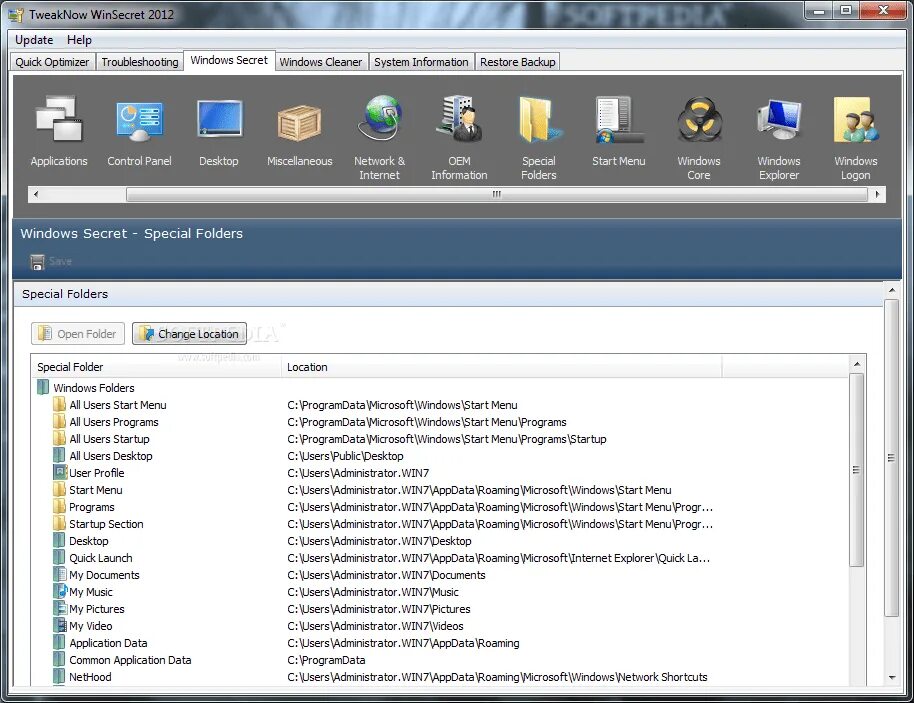Viewport: 914px width, 703px height.
Task: Click the User Profile icon
Action: point(60,472)
